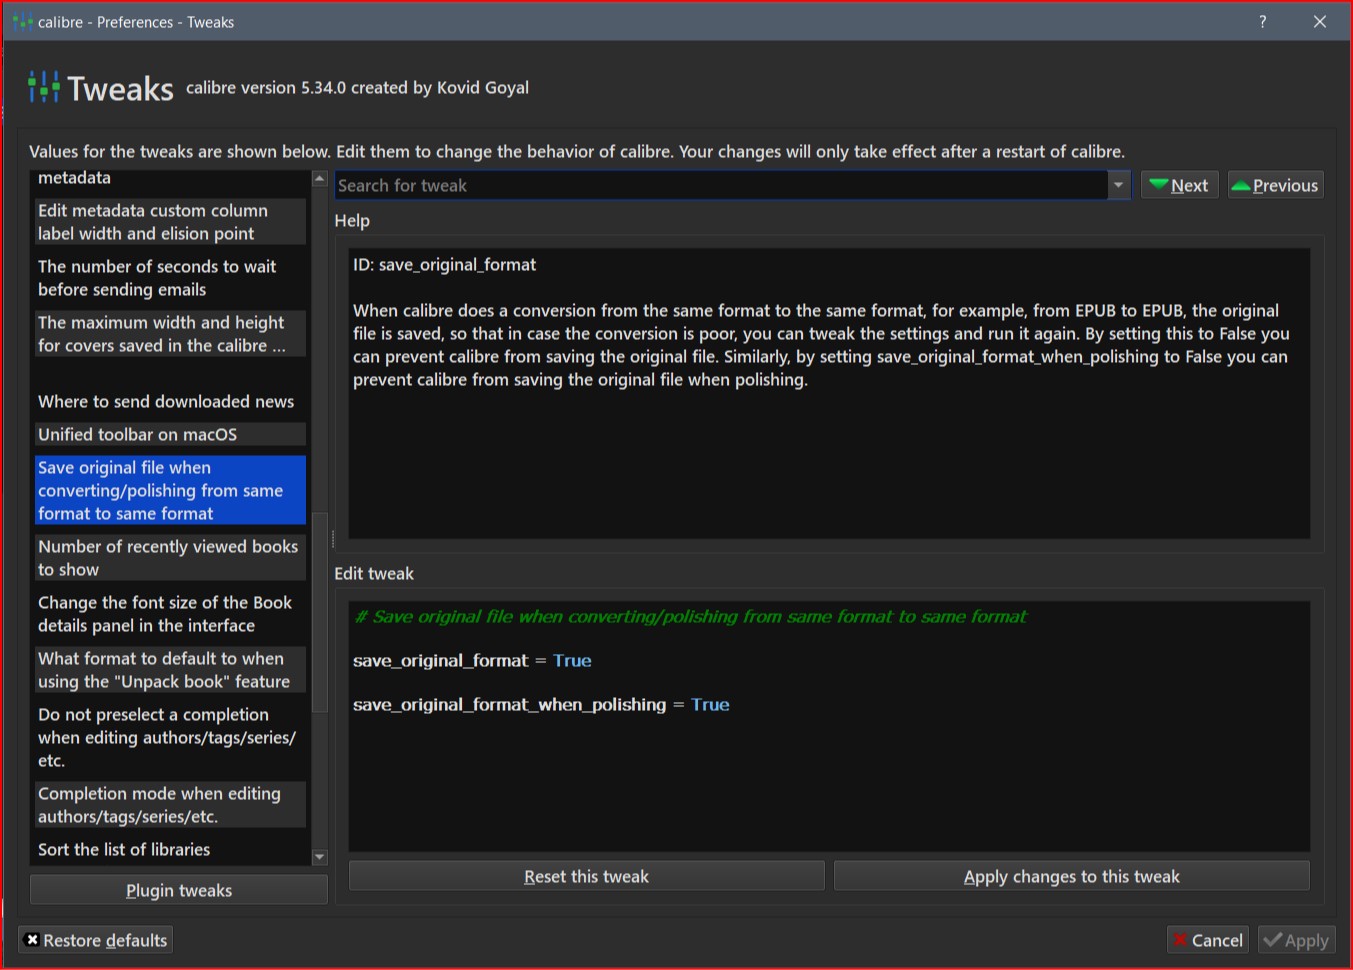Select 'The maximum width and height for covers' tweak
The image size is (1353, 970).
(x=169, y=334)
